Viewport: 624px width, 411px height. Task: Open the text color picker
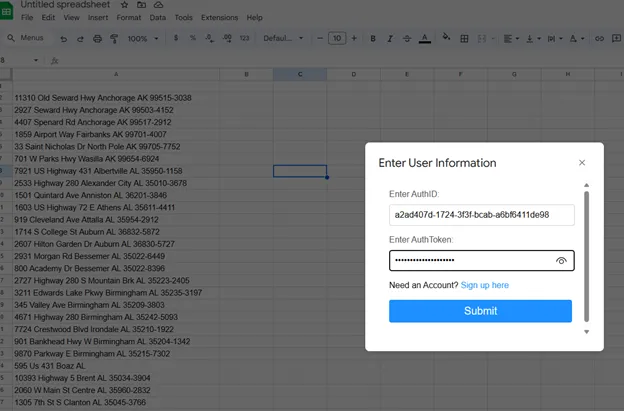coord(424,38)
